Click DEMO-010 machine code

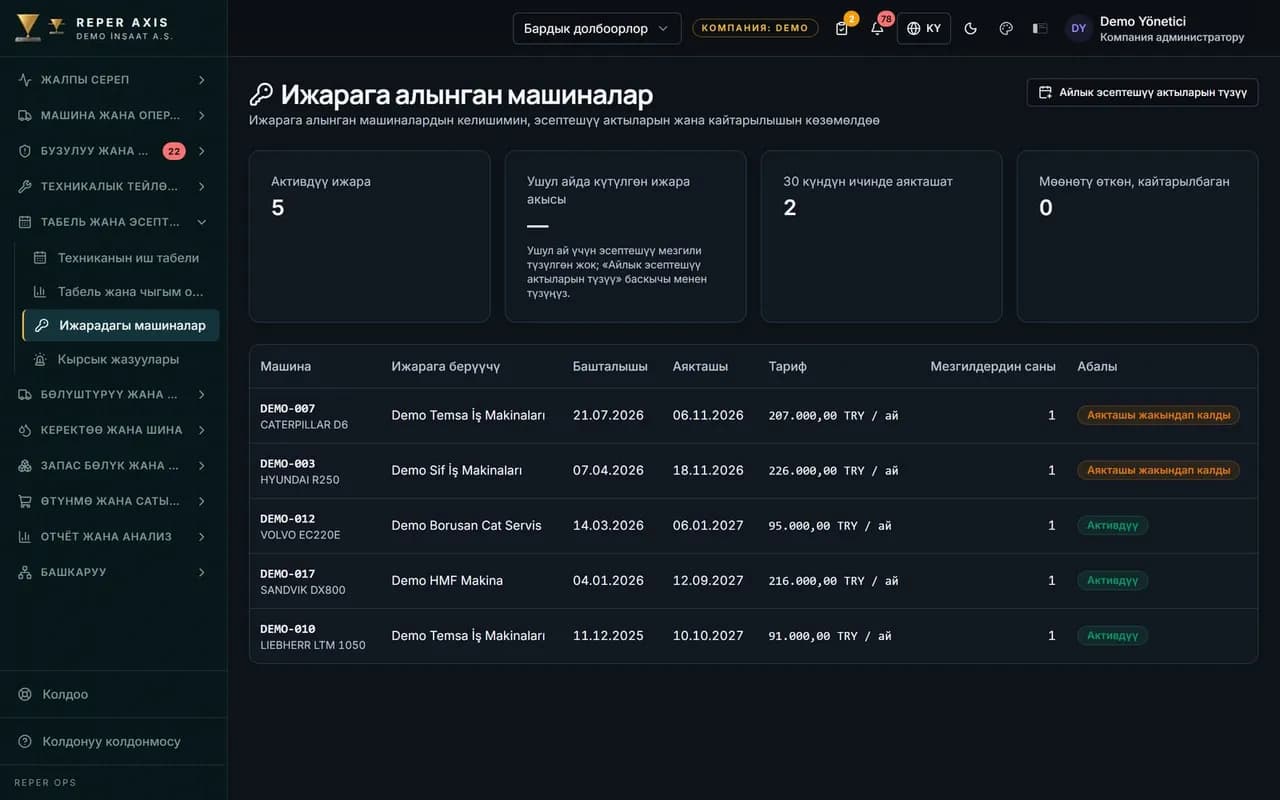point(288,628)
